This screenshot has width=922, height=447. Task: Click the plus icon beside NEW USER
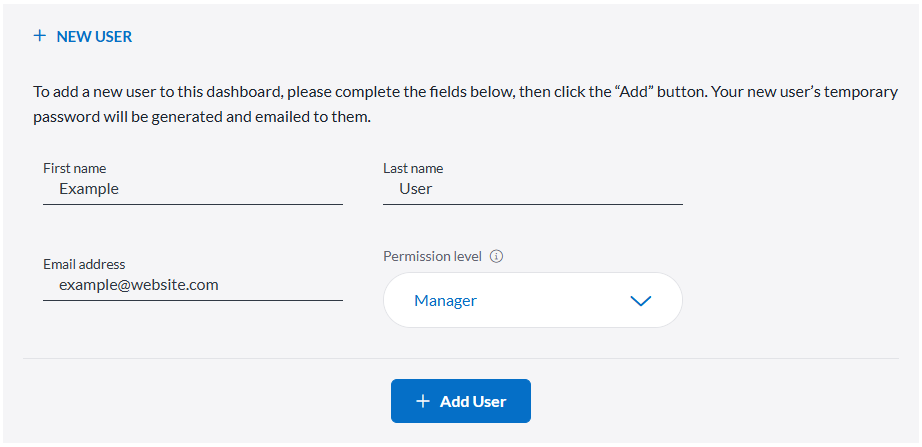click(x=40, y=36)
